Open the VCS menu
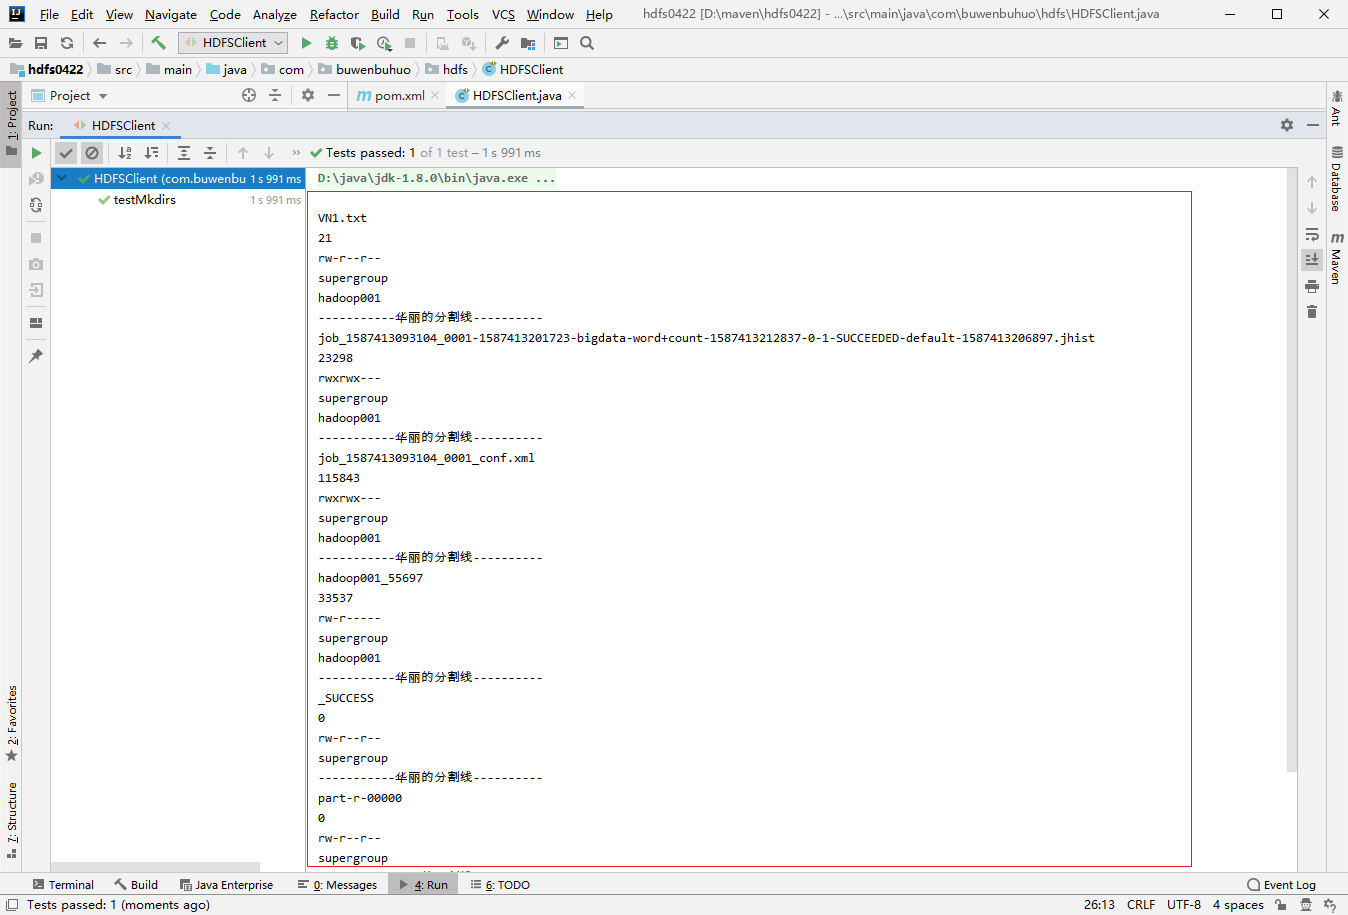The width and height of the screenshot is (1348, 915). (503, 14)
